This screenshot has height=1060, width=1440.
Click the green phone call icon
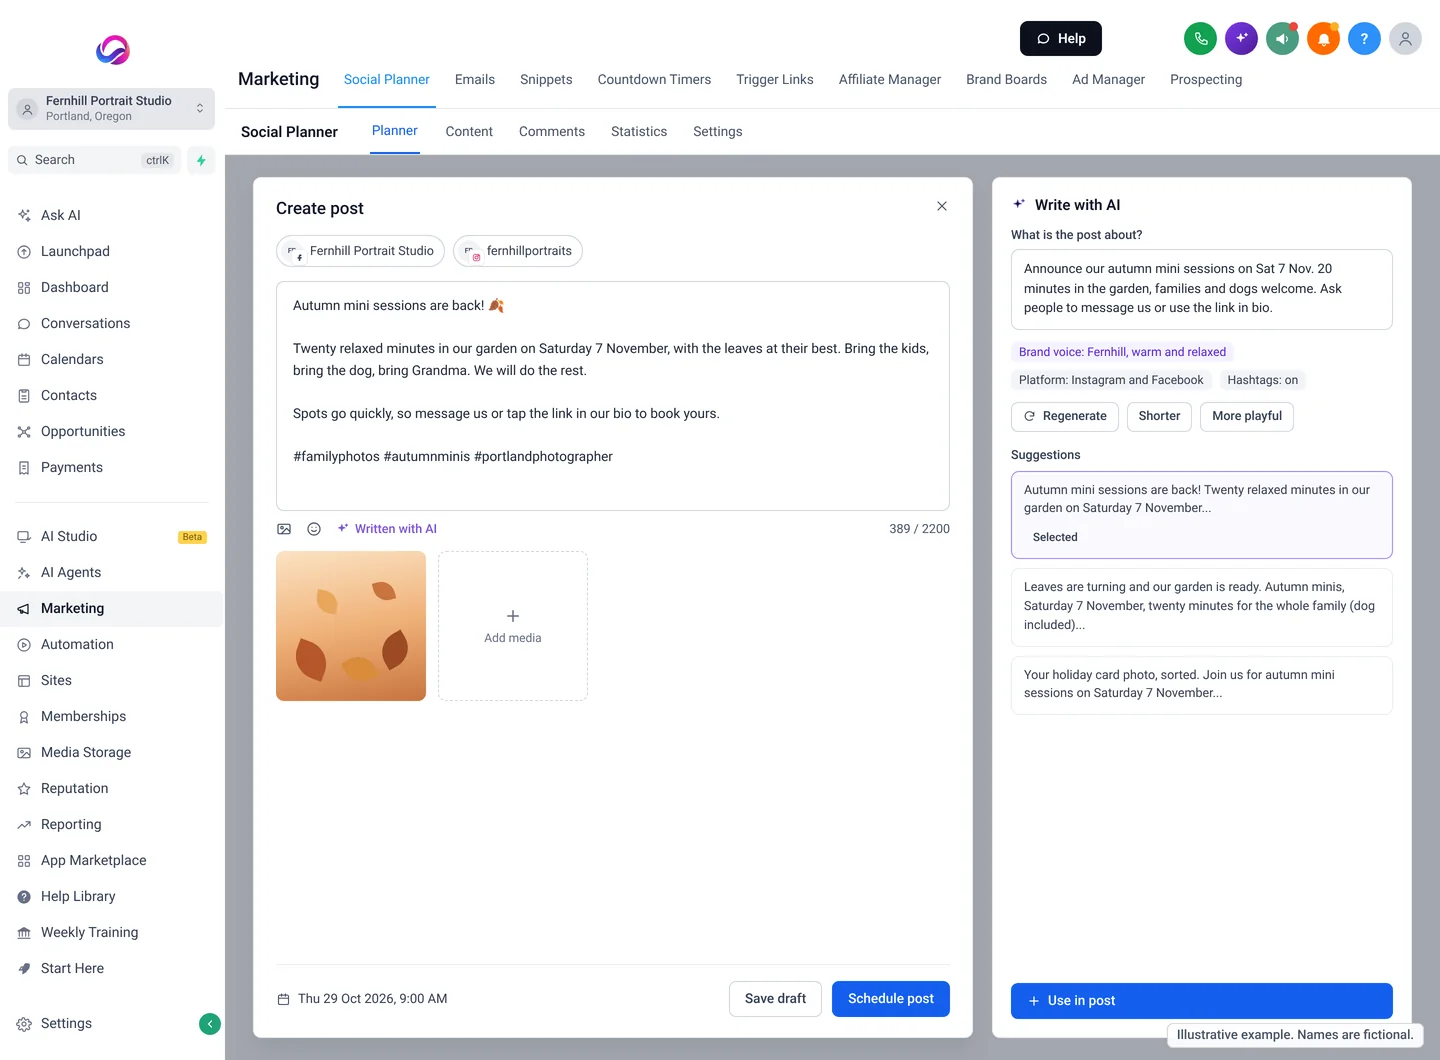1200,39
